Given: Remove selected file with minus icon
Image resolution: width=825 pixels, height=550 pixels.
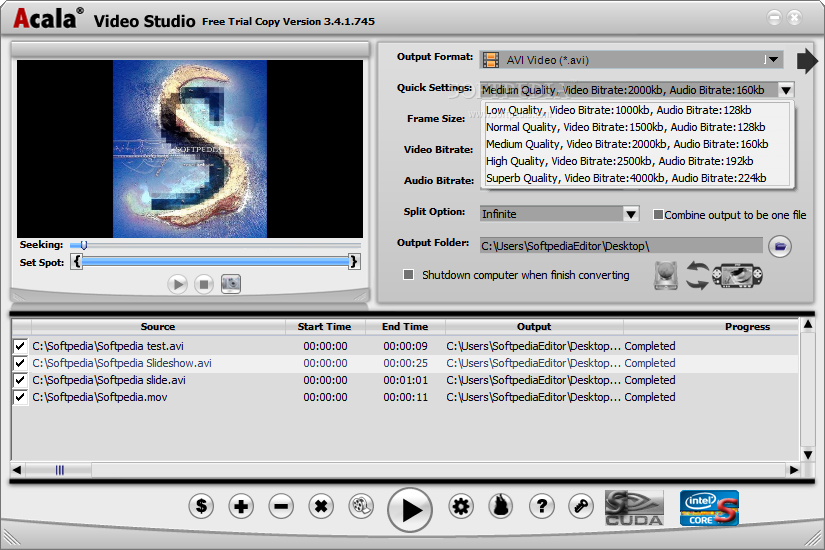Looking at the screenshot, I should [x=281, y=506].
